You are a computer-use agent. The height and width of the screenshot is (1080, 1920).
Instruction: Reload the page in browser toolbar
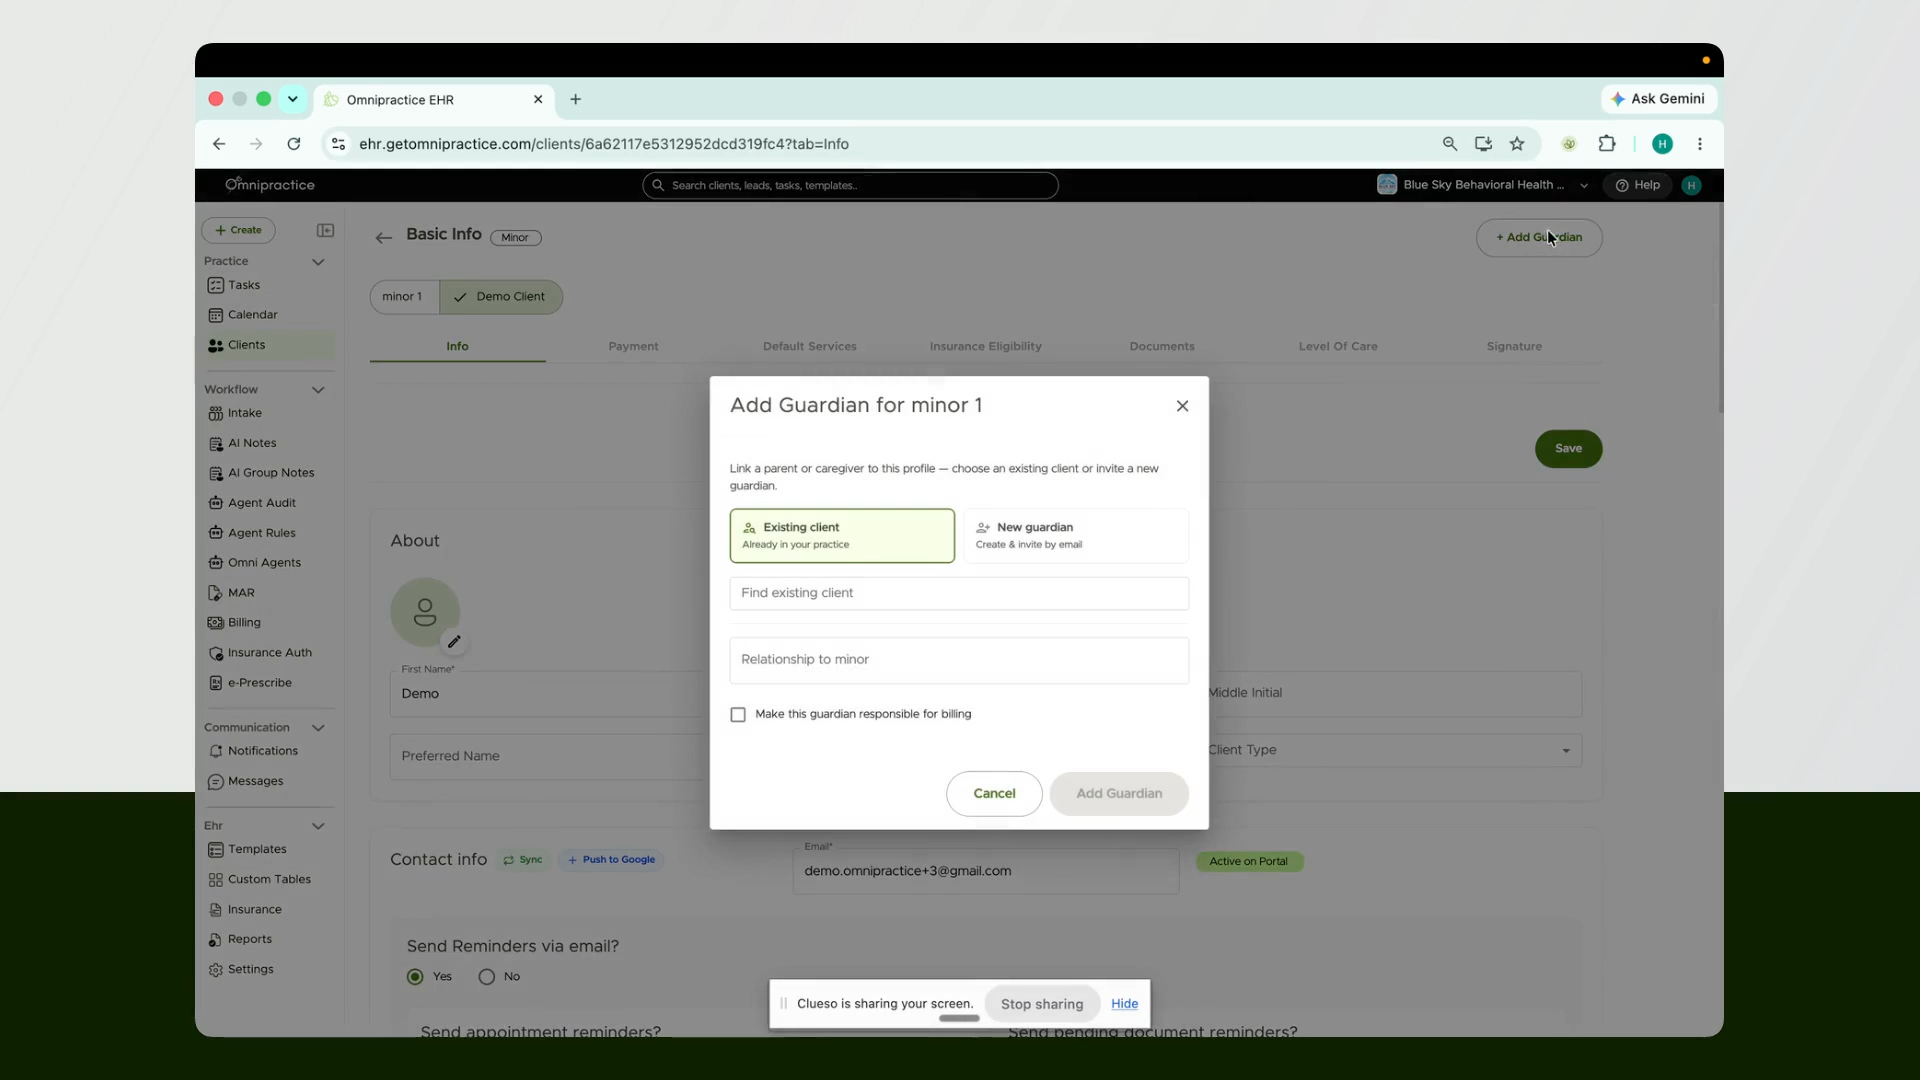click(x=294, y=144)
